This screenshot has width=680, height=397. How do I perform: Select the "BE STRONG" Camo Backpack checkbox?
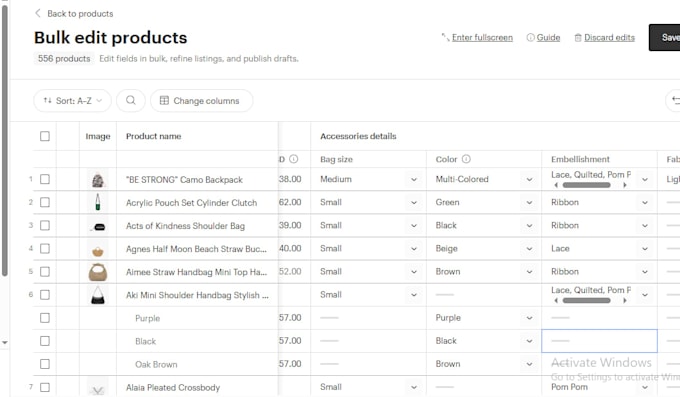click(45, 179)
